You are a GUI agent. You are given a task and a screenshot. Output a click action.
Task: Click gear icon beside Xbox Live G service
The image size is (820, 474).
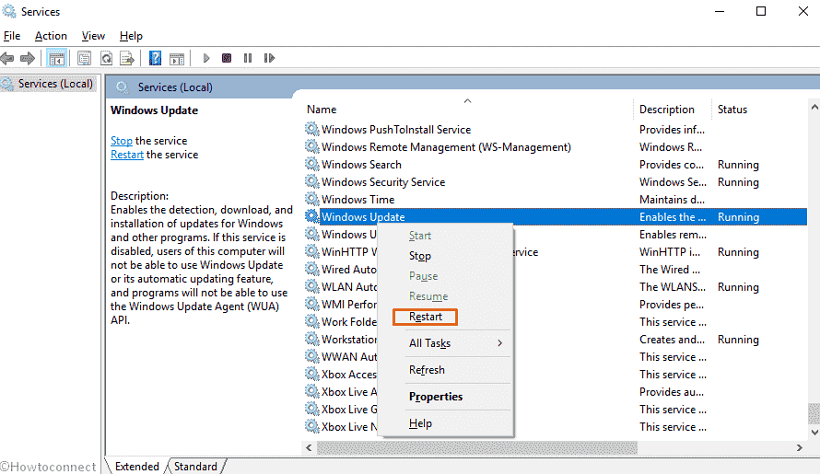coord(312,409)
